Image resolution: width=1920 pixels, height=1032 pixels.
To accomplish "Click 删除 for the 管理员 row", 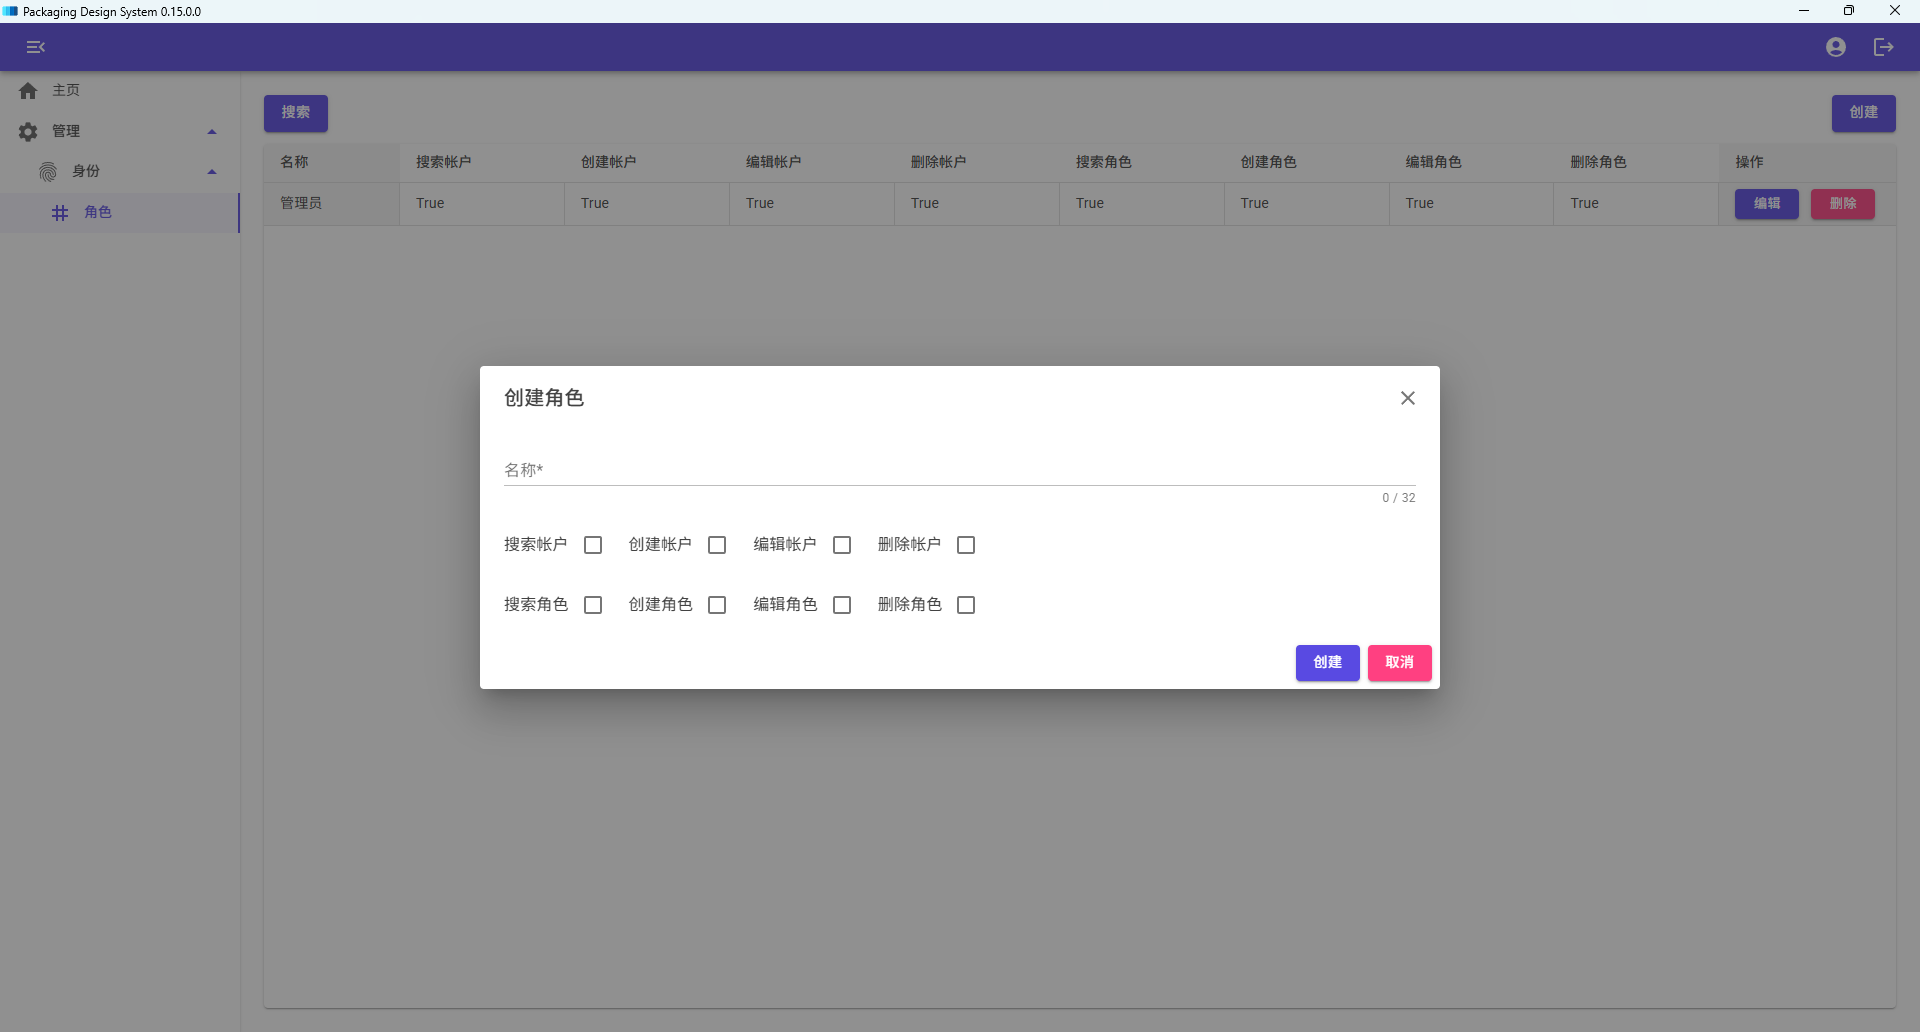I will (1842, 204).
